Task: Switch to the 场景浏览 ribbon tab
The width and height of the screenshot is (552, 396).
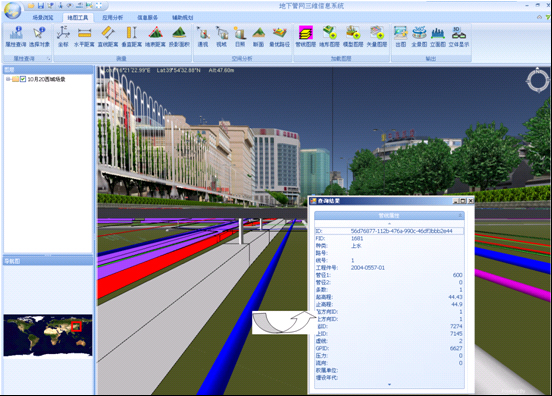Action: coord(43,17)
